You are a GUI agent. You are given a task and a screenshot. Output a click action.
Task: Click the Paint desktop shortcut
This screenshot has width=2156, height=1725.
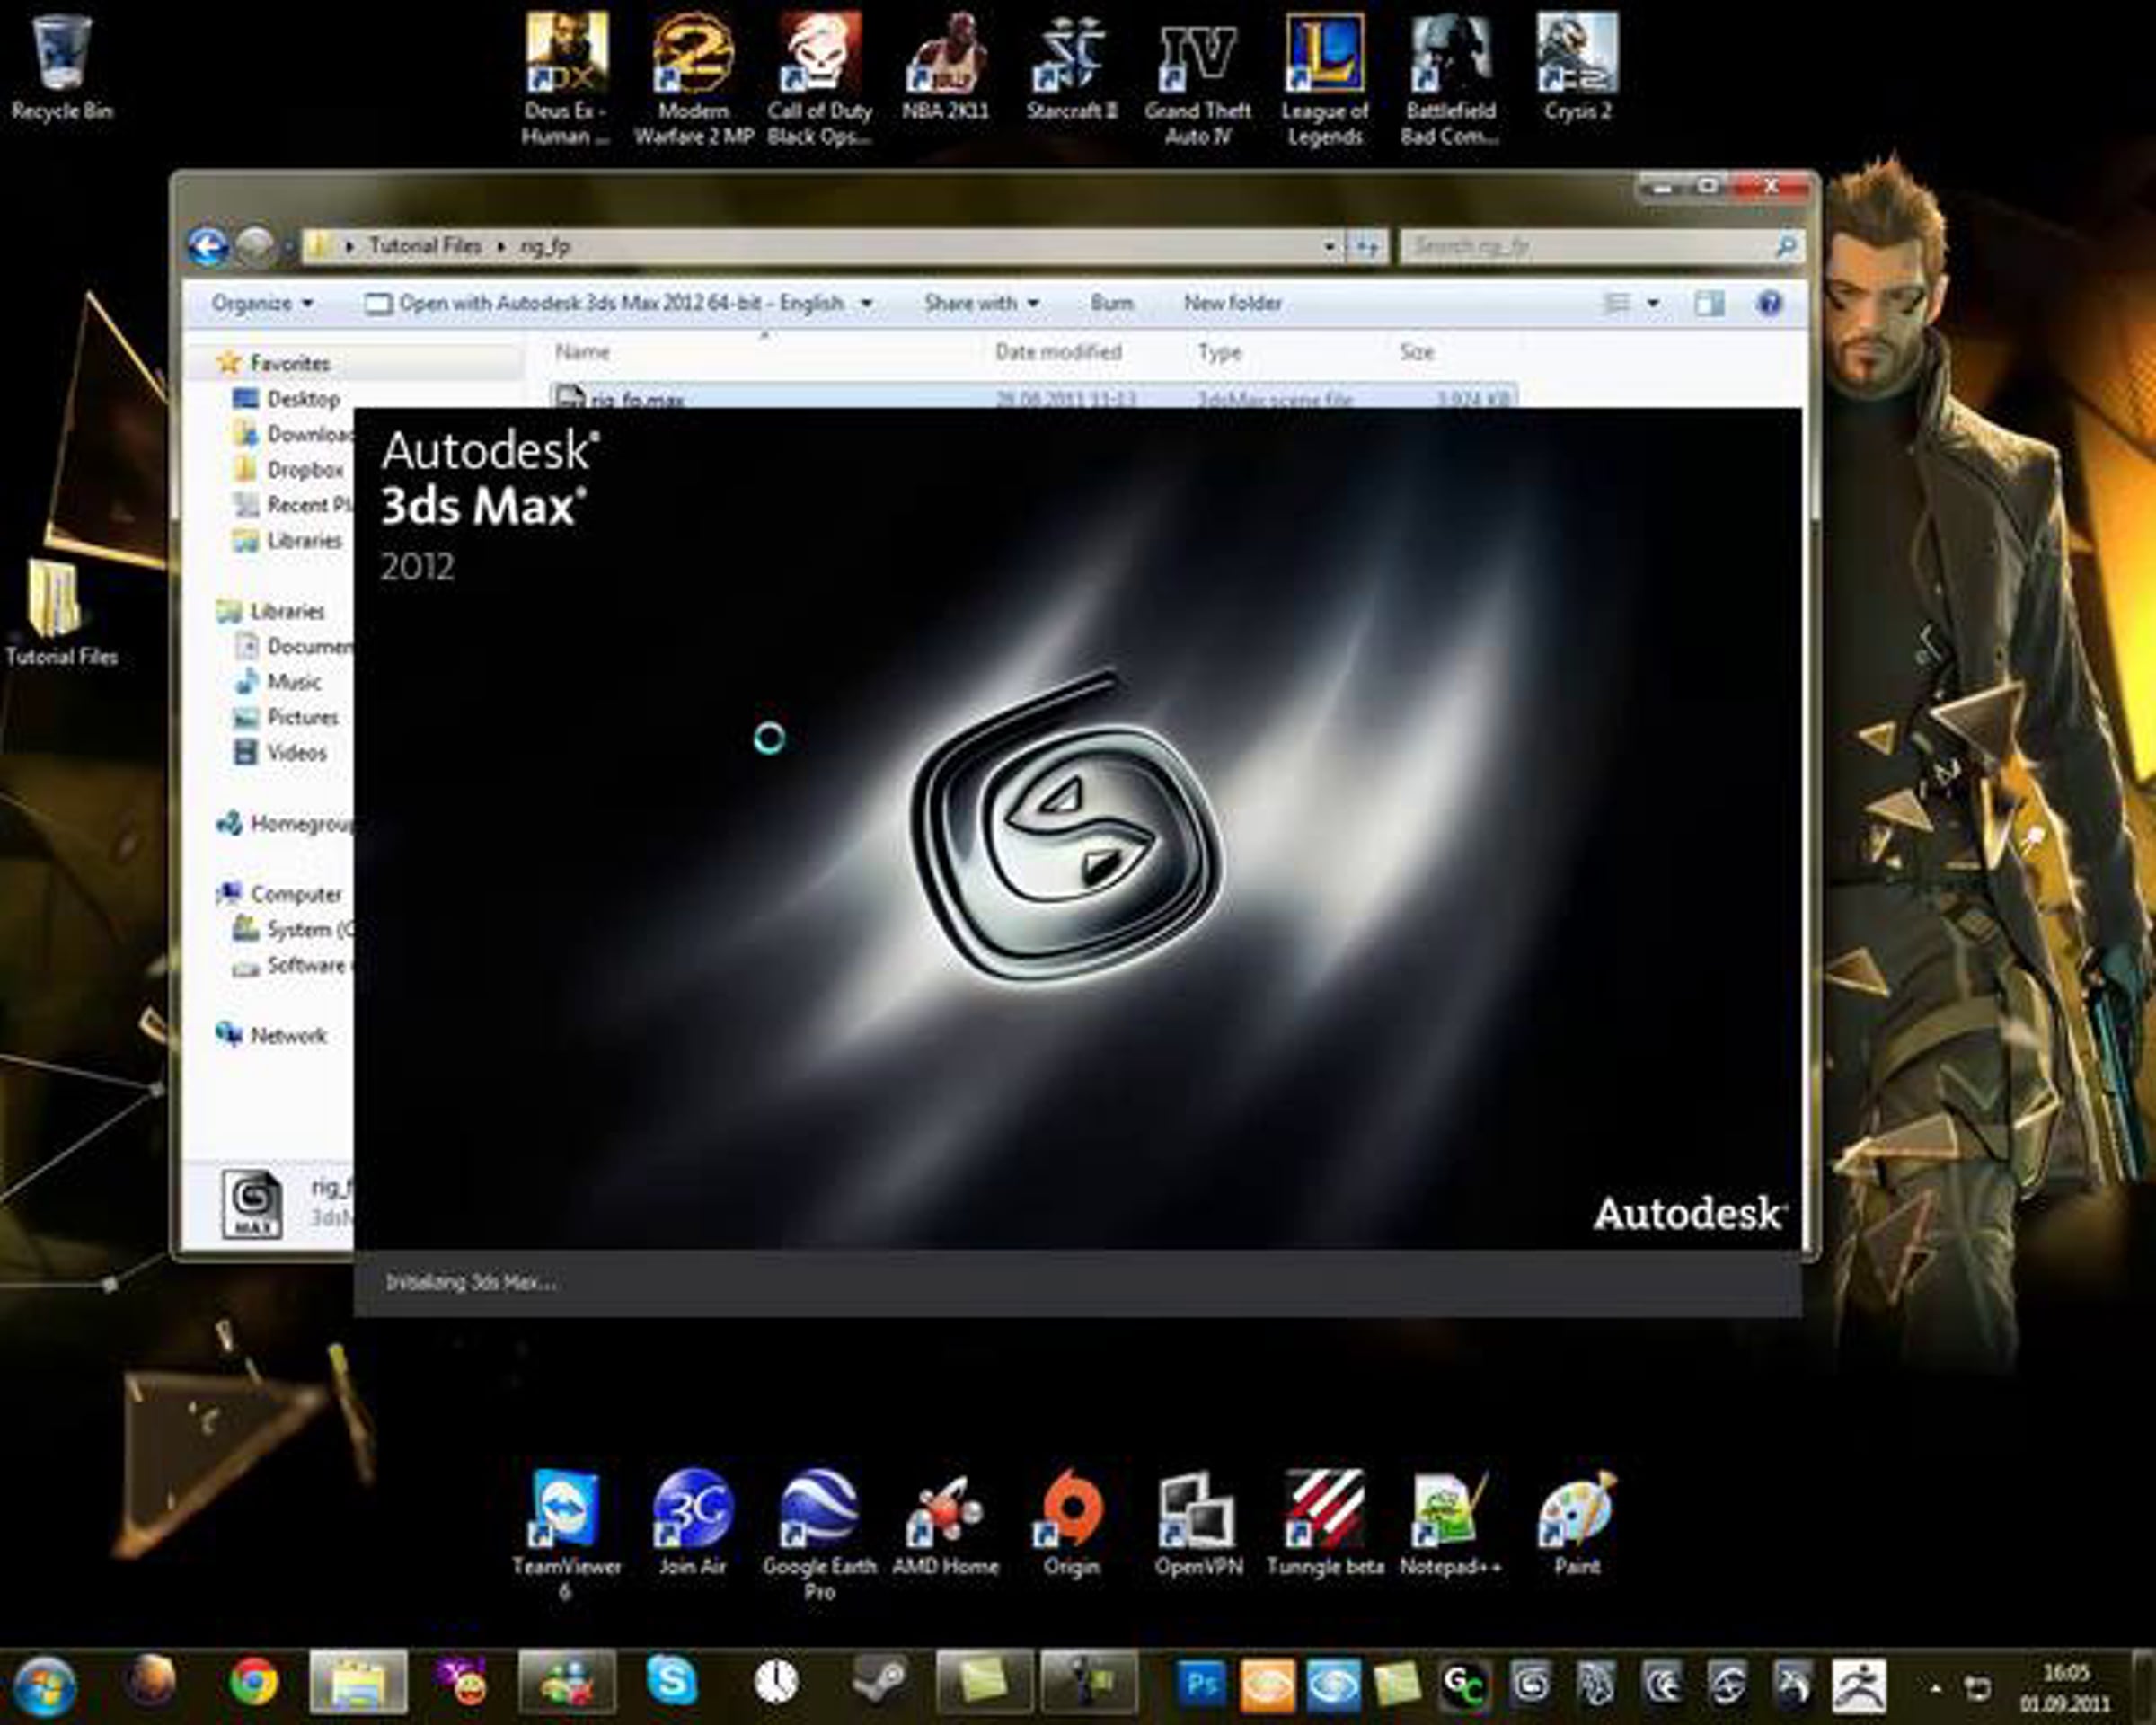tap(1577, 1523)
